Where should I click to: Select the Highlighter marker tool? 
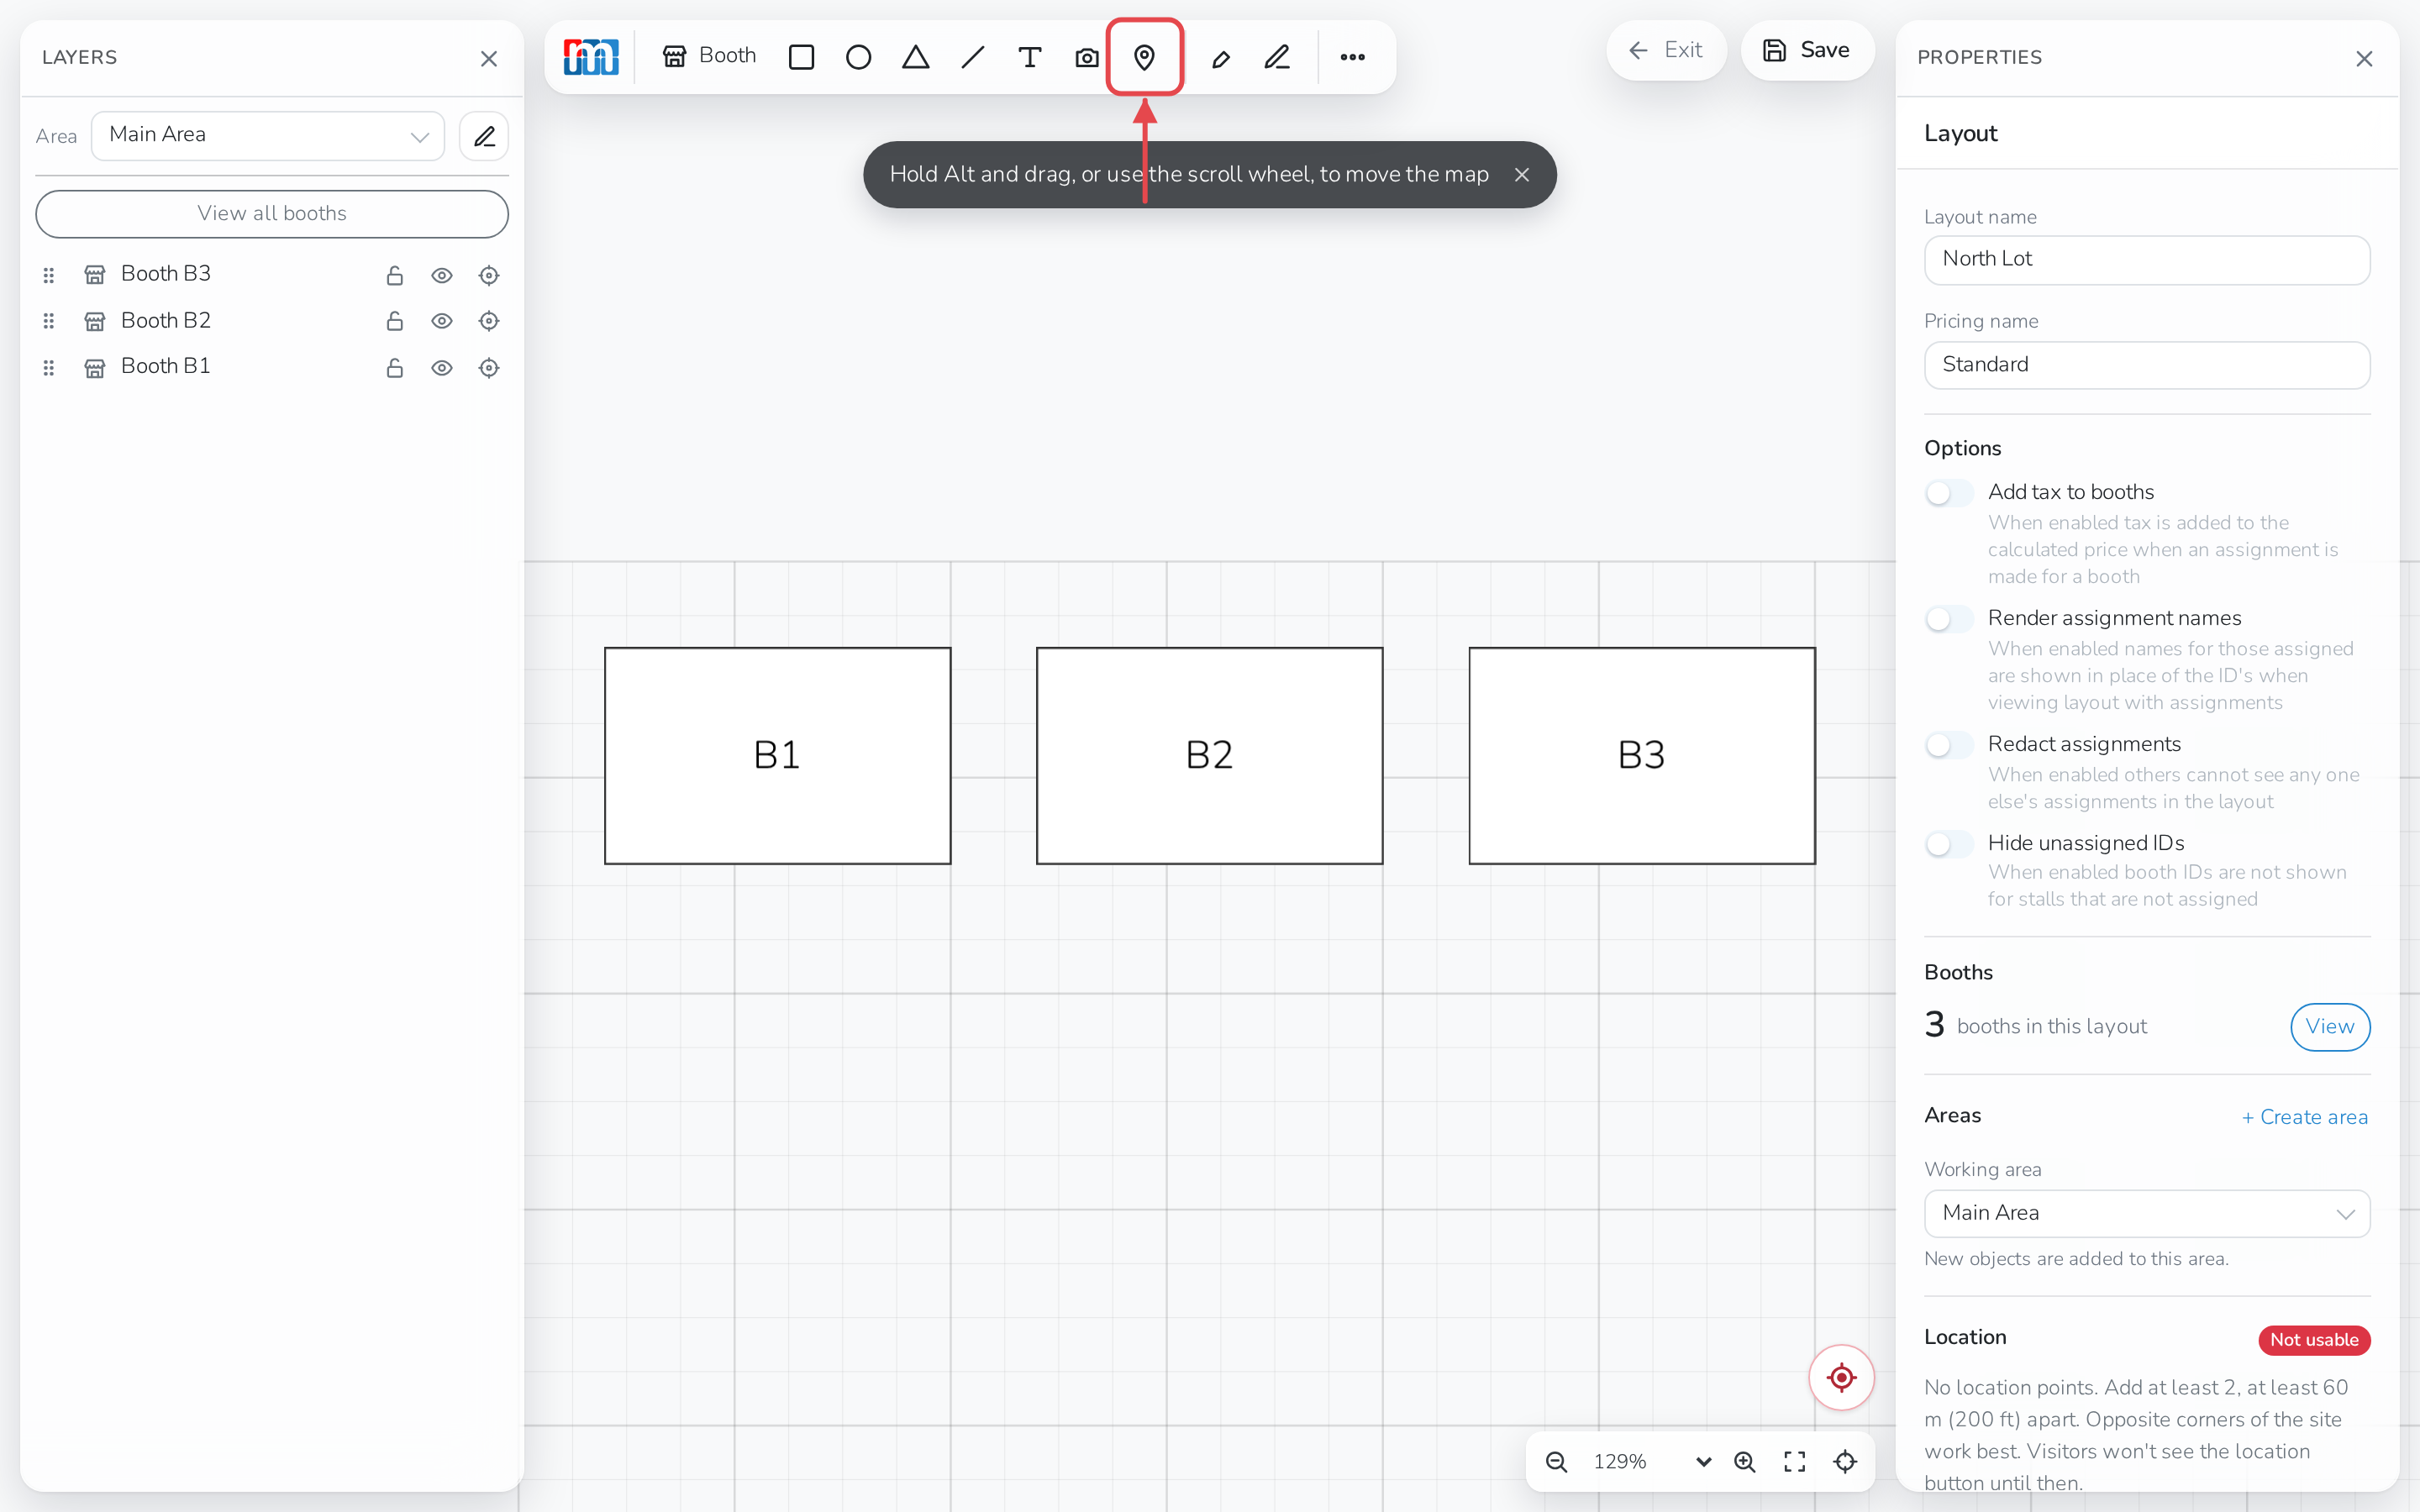pos(1220,58)
